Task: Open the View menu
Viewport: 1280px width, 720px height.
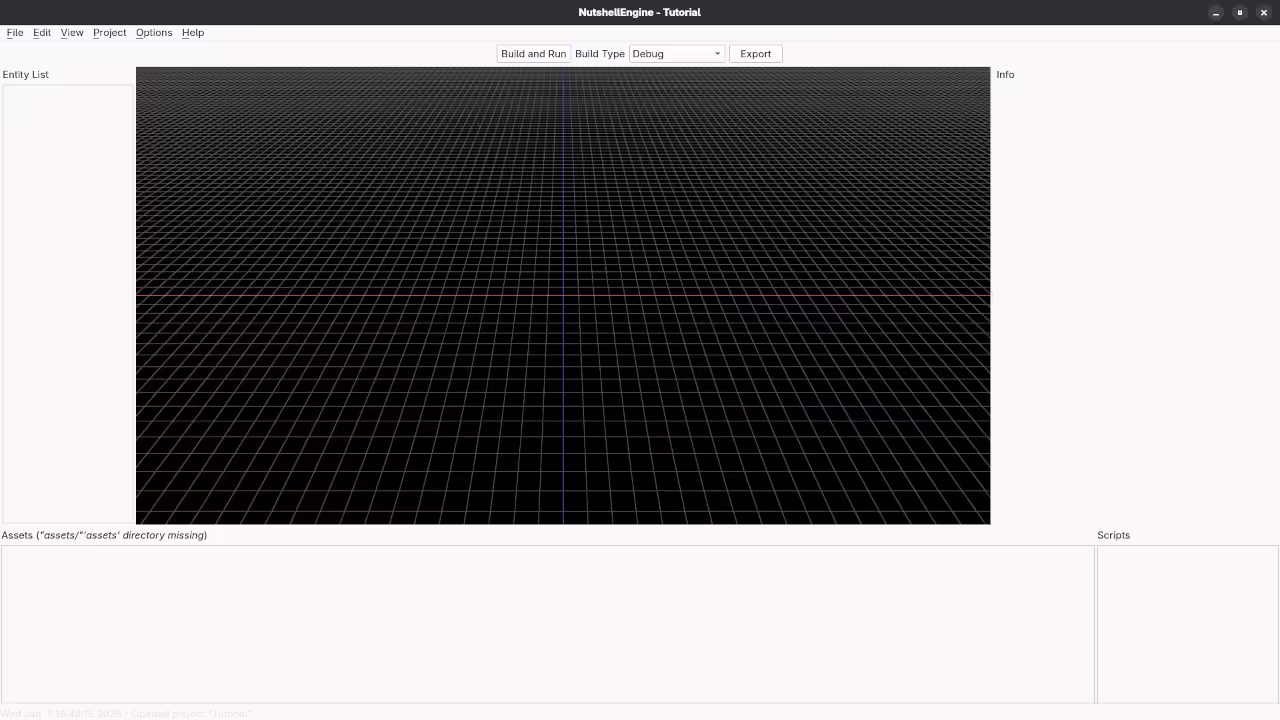Action: coord(71,32)
